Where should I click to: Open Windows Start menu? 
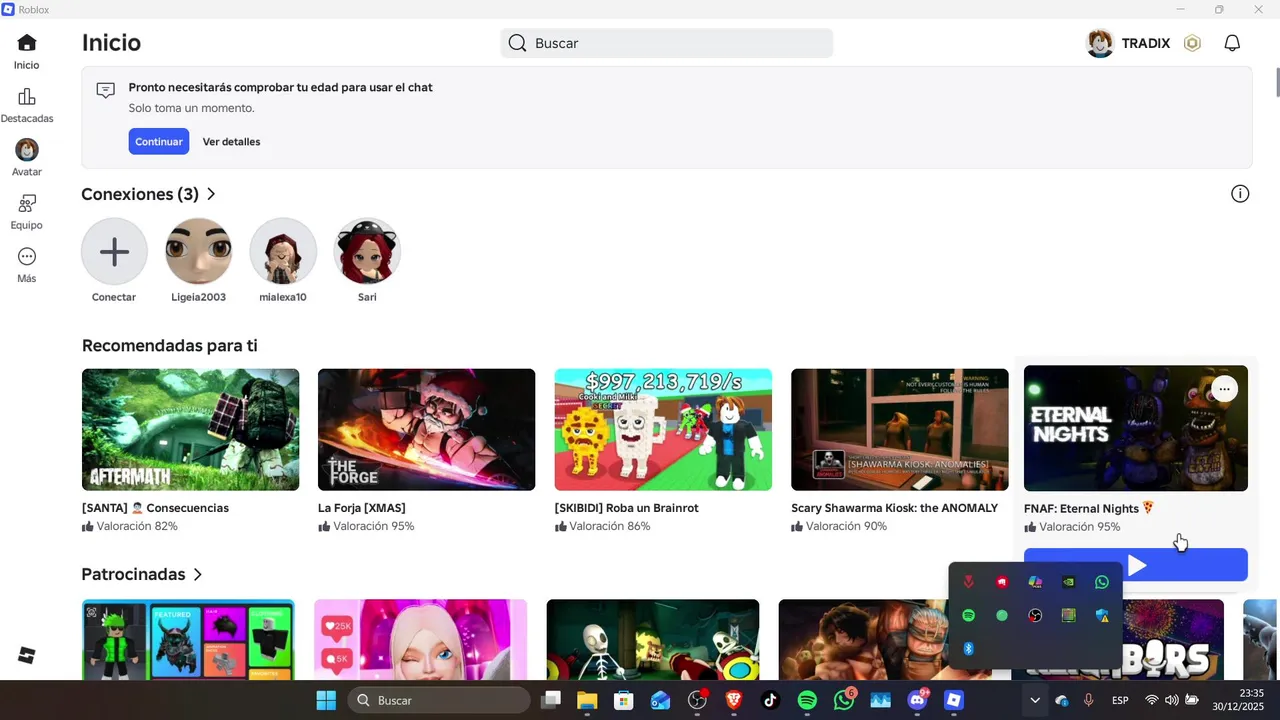(x=326, y=700)
